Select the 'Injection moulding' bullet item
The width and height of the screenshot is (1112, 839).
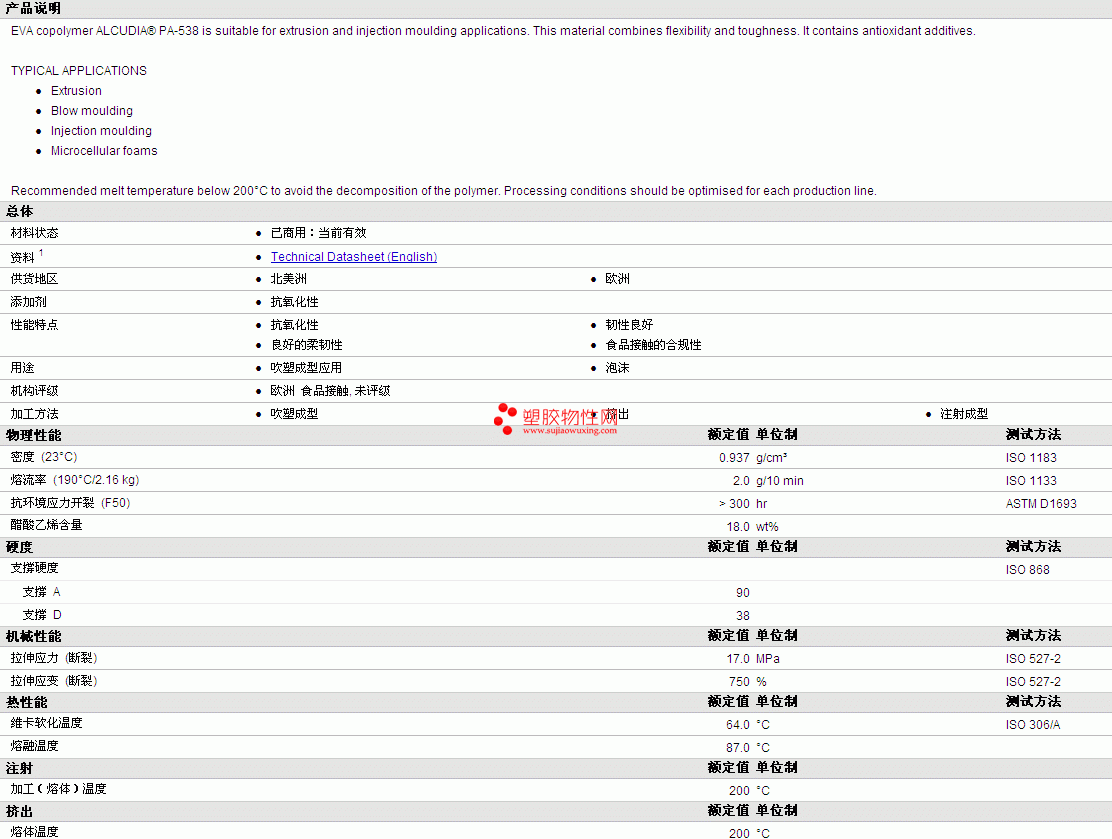click(x=101, y=130)
